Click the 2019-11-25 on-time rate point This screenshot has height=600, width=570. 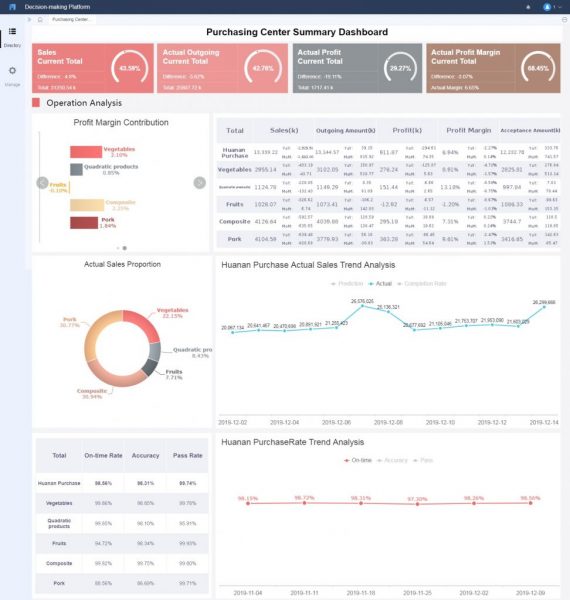[417, 504]
